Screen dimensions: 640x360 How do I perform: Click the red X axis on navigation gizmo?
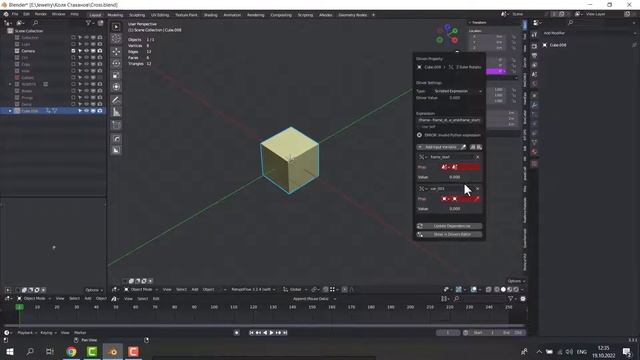coord(455,40)
